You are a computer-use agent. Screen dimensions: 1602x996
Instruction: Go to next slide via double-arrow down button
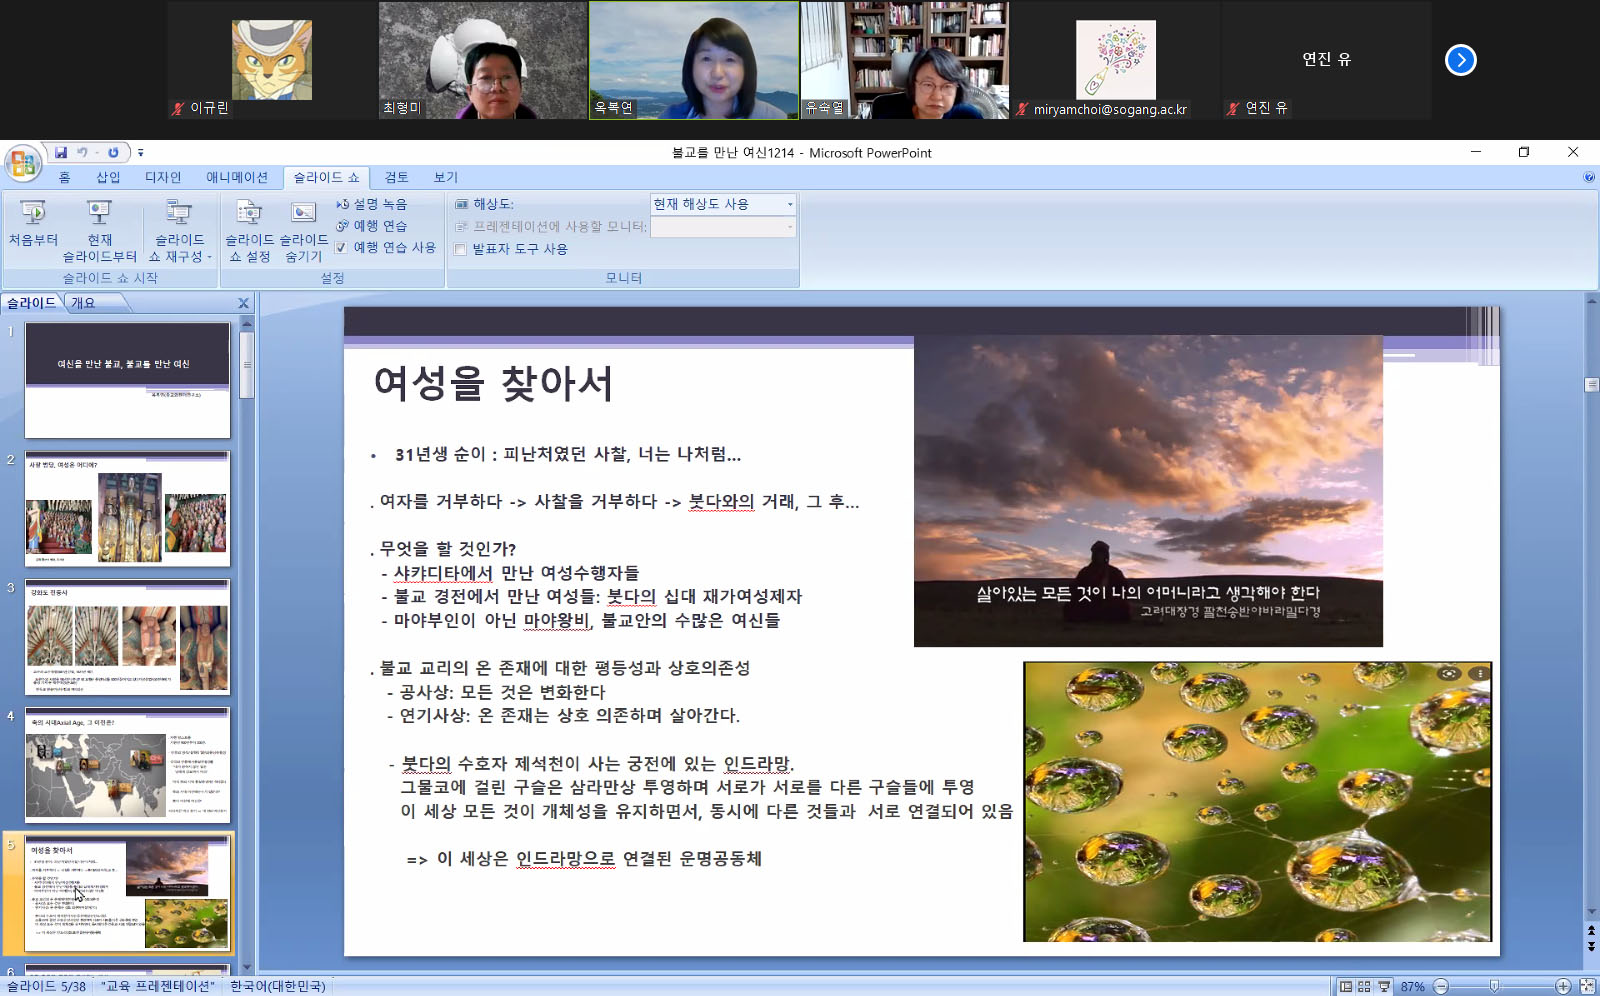tap(1591, 946)
